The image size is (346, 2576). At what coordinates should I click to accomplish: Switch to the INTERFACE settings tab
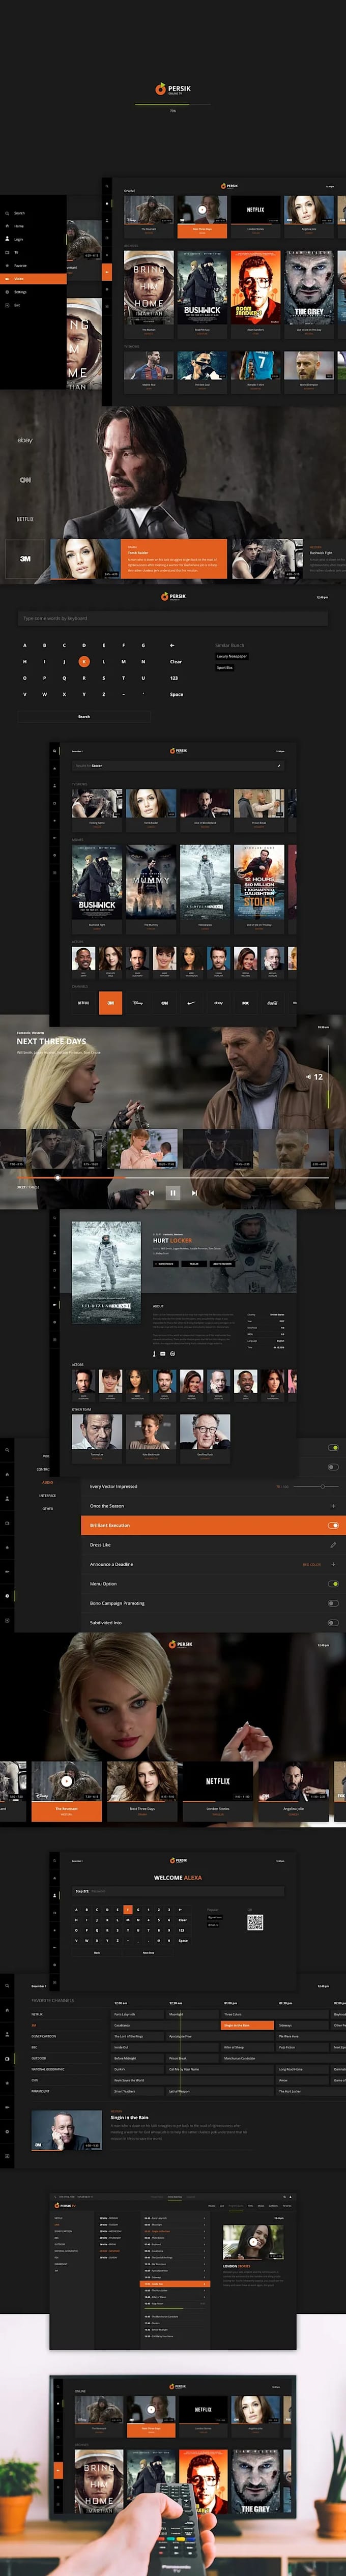tap(48, 1495)
